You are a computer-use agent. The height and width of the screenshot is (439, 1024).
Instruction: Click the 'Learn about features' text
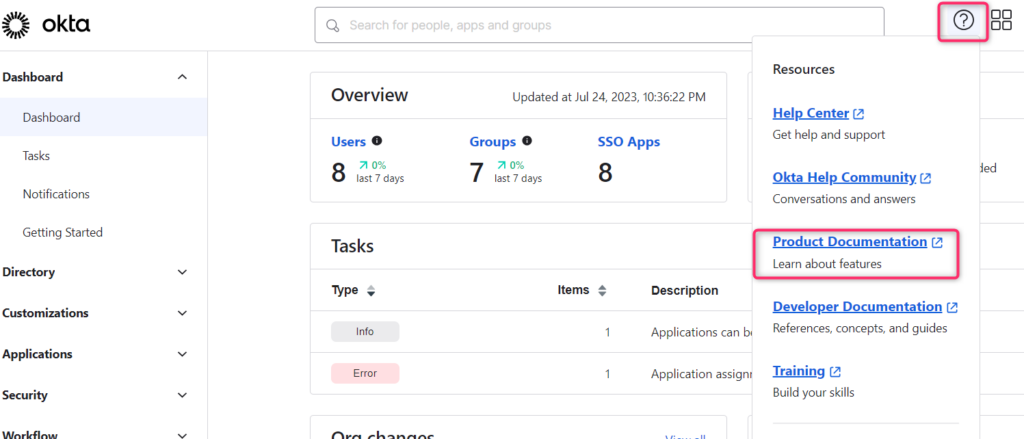pyautogui.click(x=827, y=265)
